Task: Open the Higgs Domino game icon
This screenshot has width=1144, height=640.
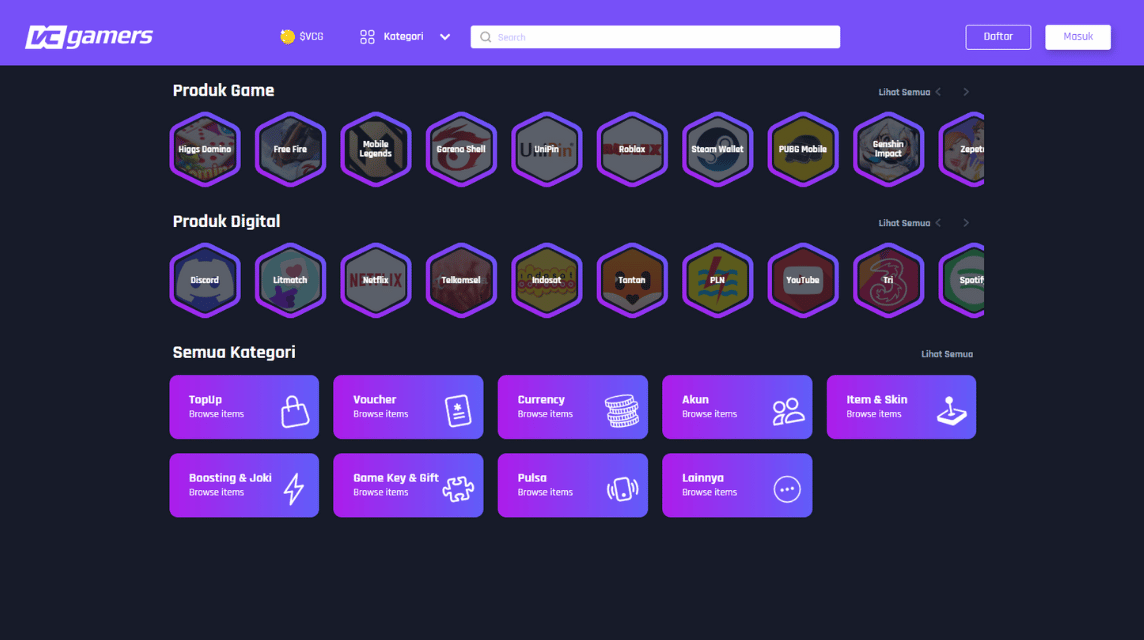Action: tap(205, 150)
